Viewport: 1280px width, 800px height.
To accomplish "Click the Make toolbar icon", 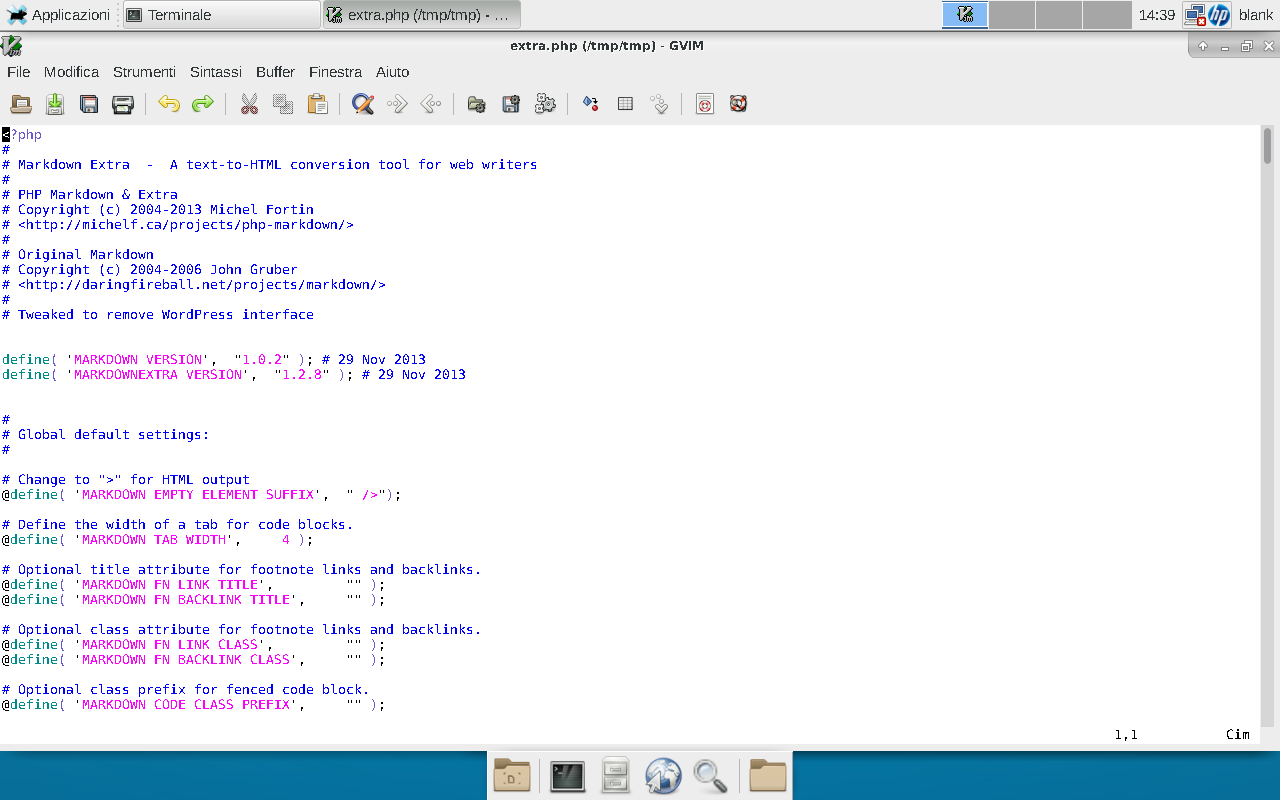I will point(591,104).
